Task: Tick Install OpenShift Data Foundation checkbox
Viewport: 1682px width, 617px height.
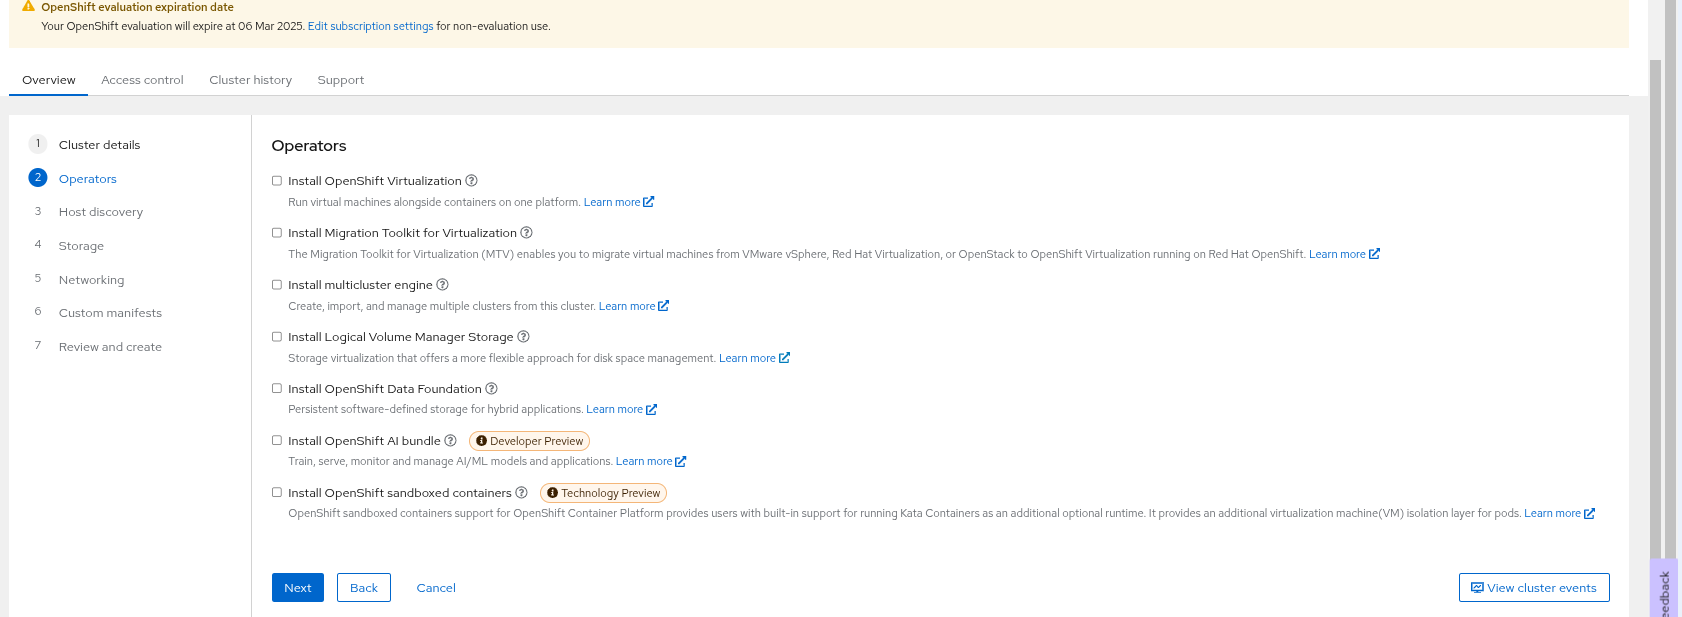Action: tap(277, 389)
